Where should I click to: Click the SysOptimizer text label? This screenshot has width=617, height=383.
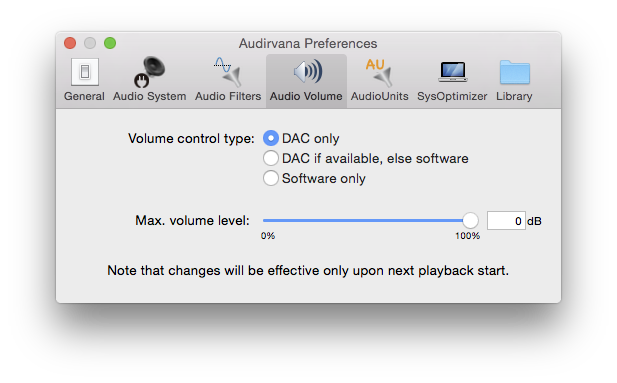coord(452,96)
